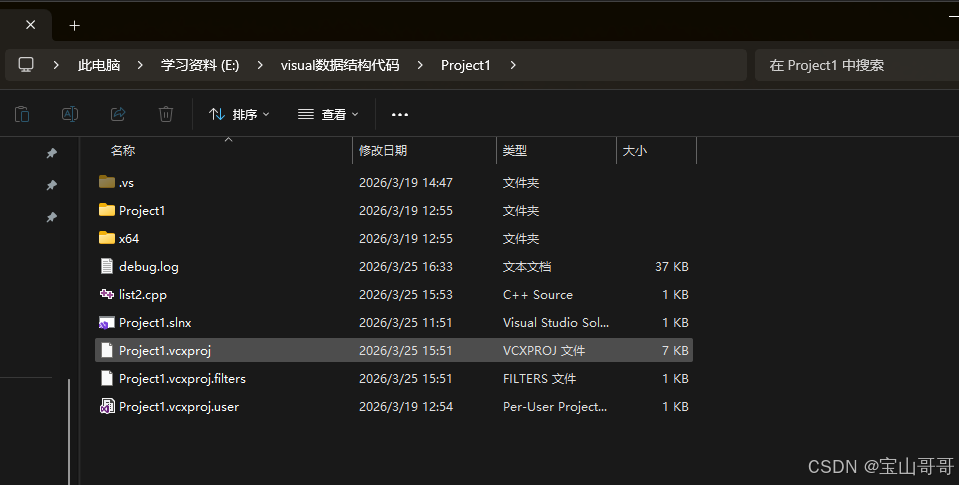This screenshot has height=485, width=959.
Task: Click the navigation pane scrollbar
Action: [x=69, y=431]
